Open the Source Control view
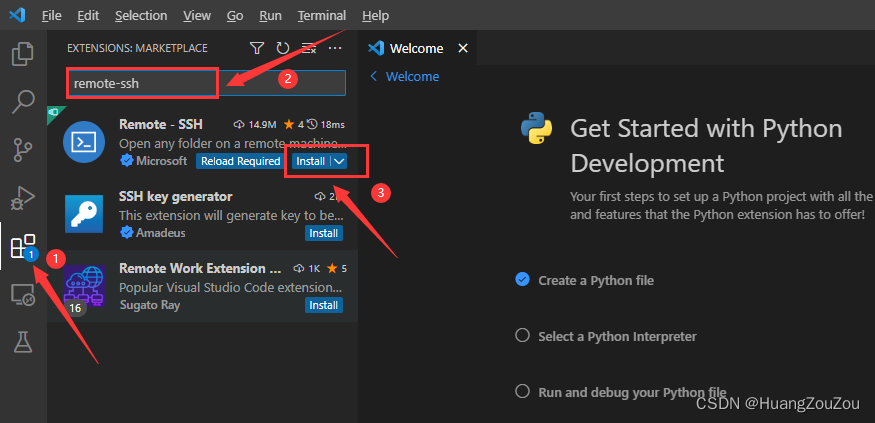Screen dimensions: 875x423 23,149
